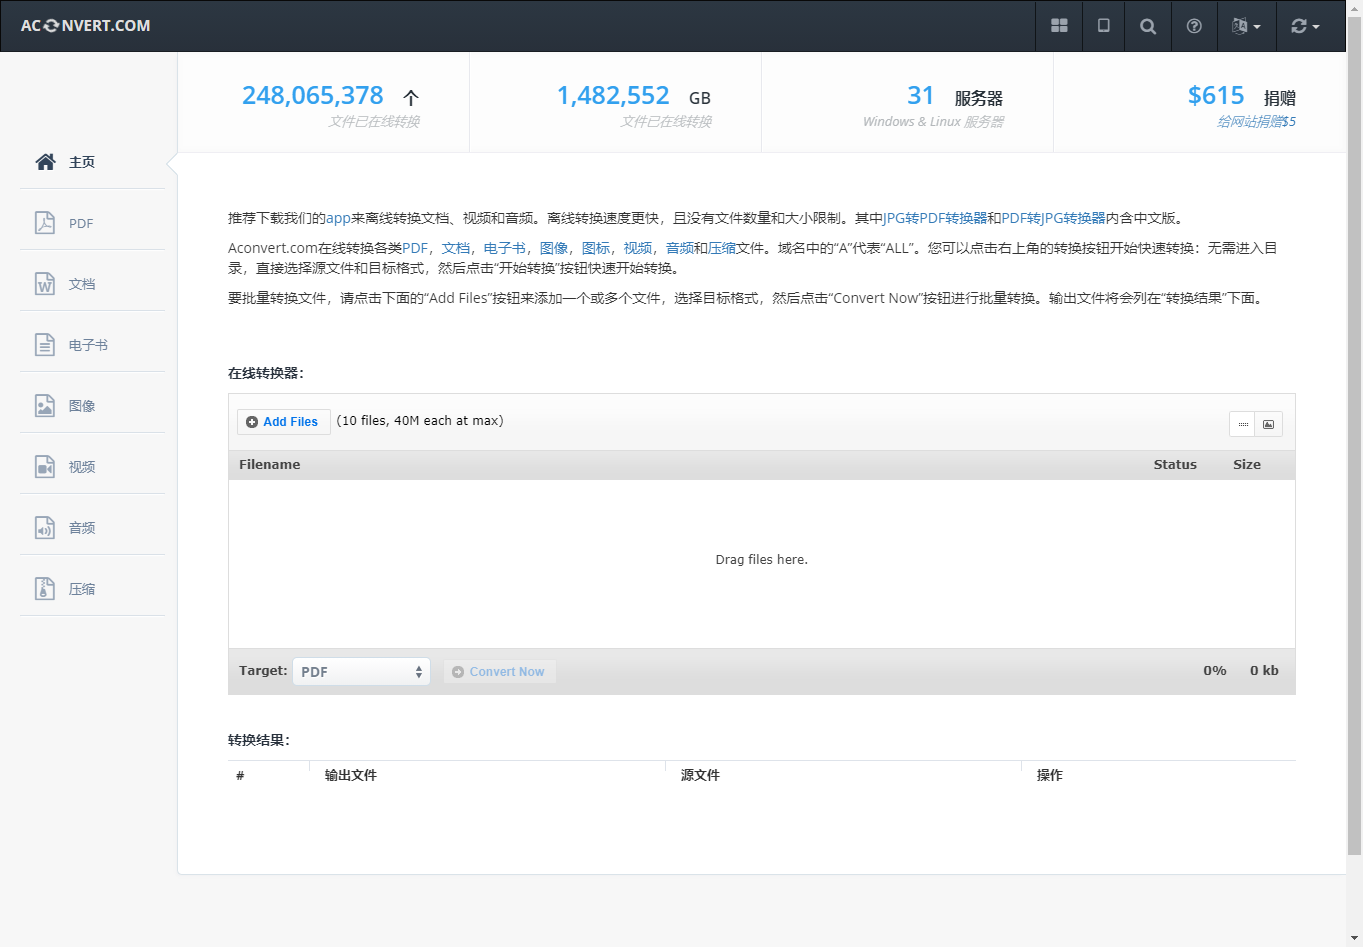Choose the 压缩 archive sidebar item
This screenshot has width=1363, height=947.
pos(92,589)
